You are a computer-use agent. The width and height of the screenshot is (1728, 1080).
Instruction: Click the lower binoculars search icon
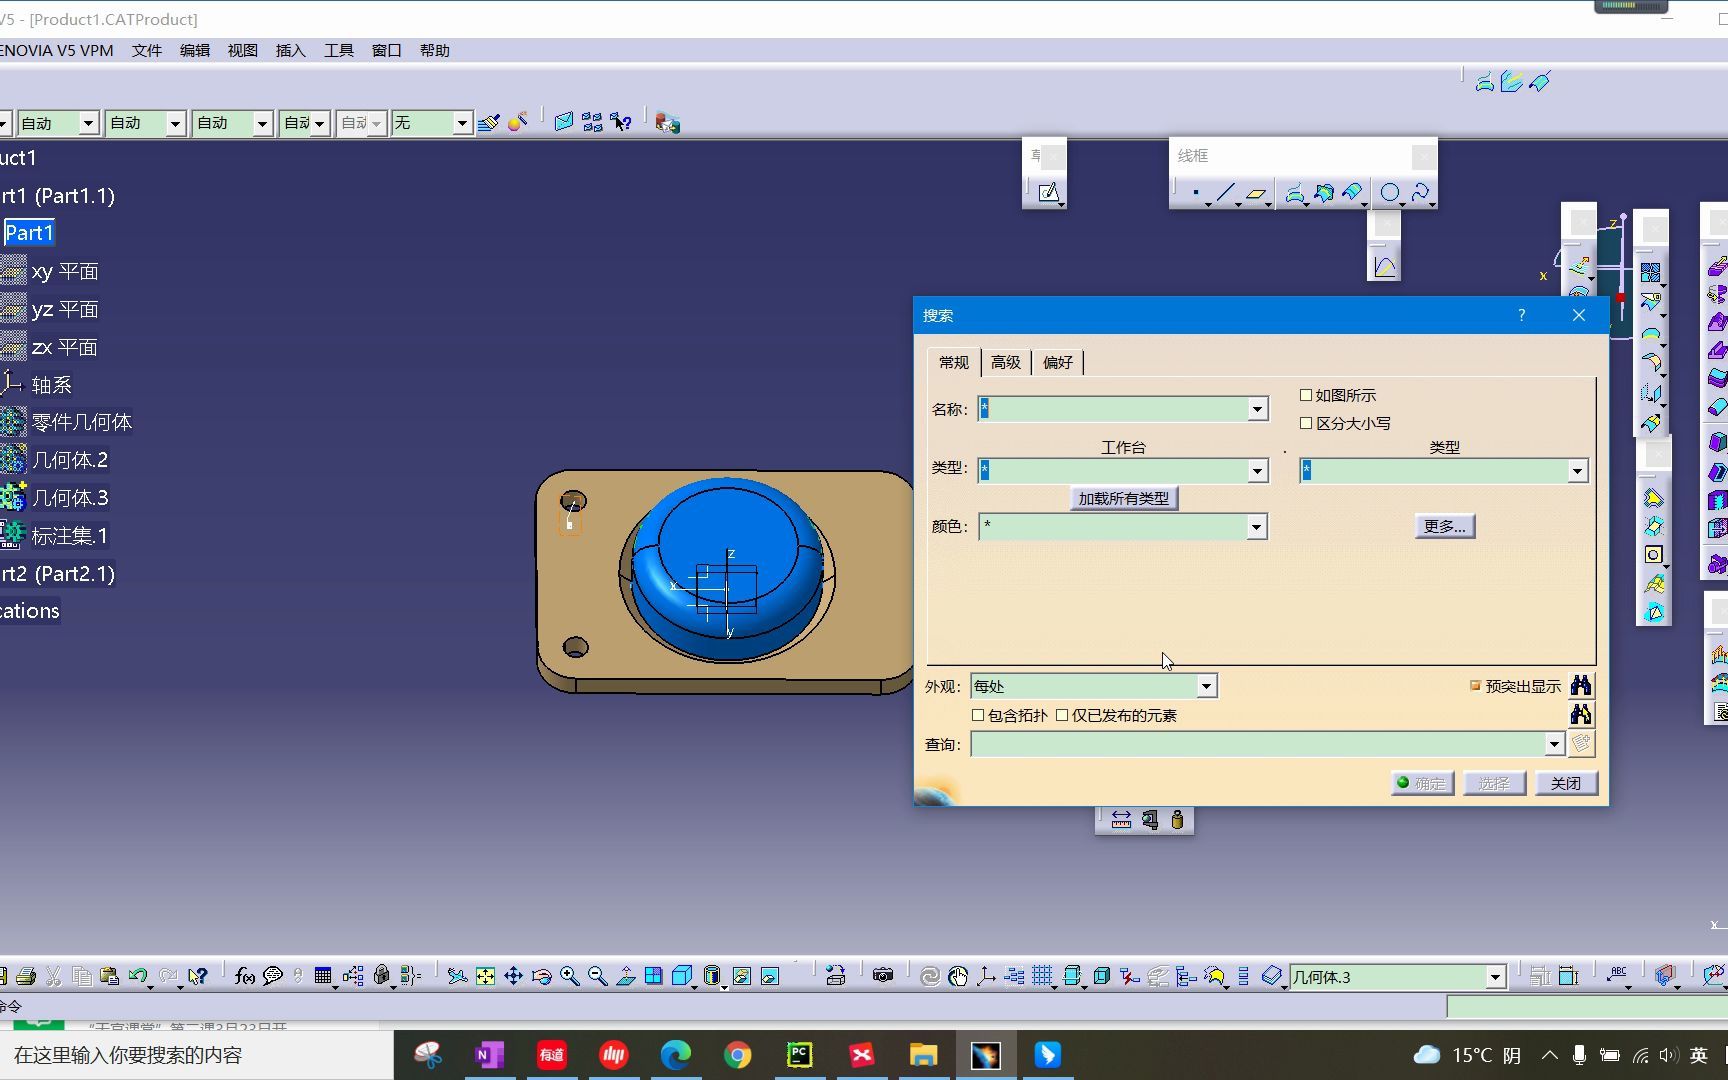pos(1580,714)
